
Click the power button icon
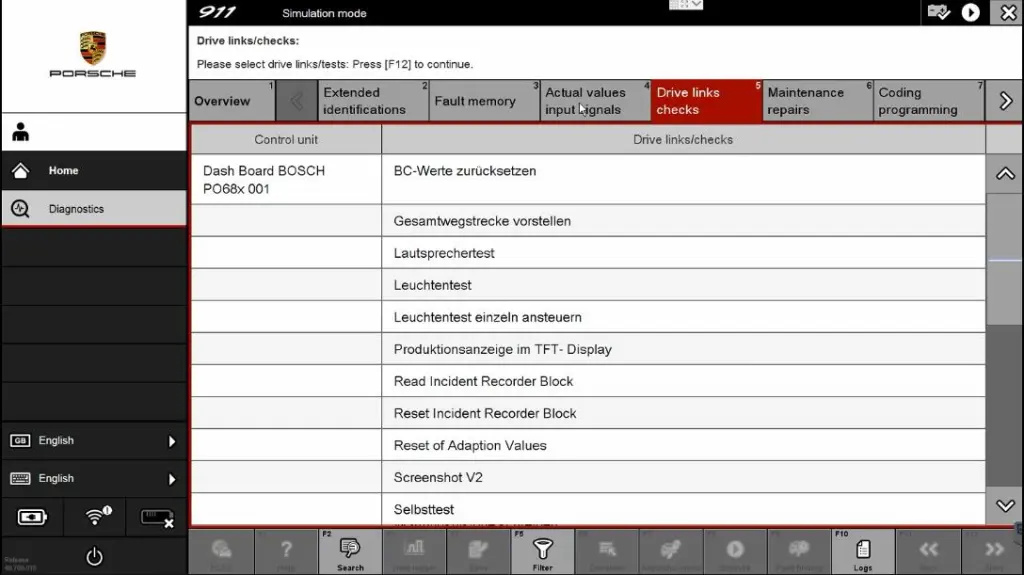coord(94,557)
